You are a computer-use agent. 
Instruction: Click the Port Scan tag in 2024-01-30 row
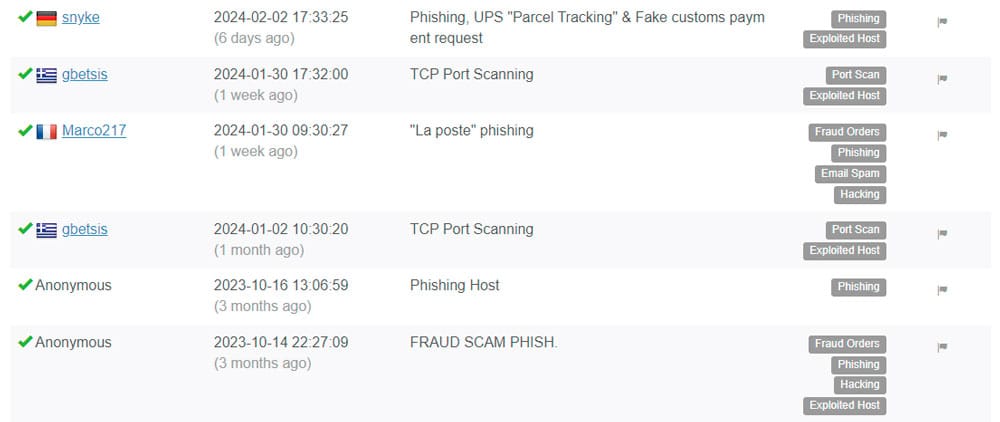(855, 75)
